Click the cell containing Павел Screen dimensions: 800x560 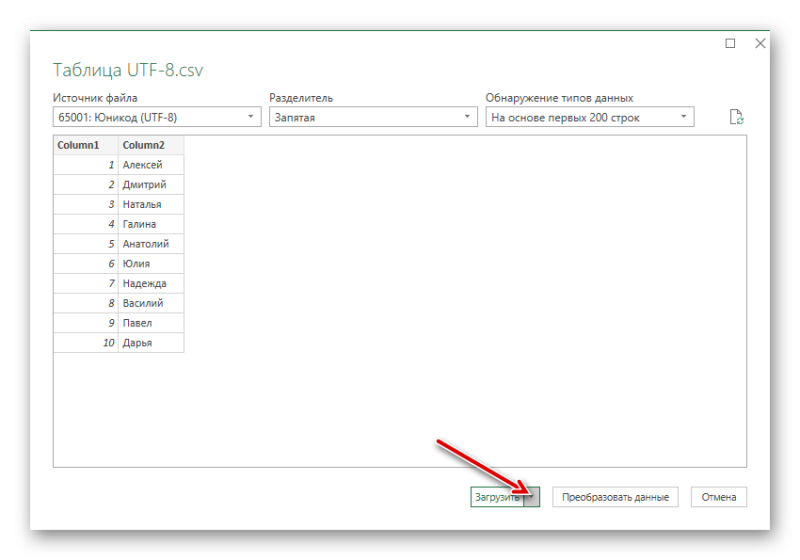coord(151,323)
